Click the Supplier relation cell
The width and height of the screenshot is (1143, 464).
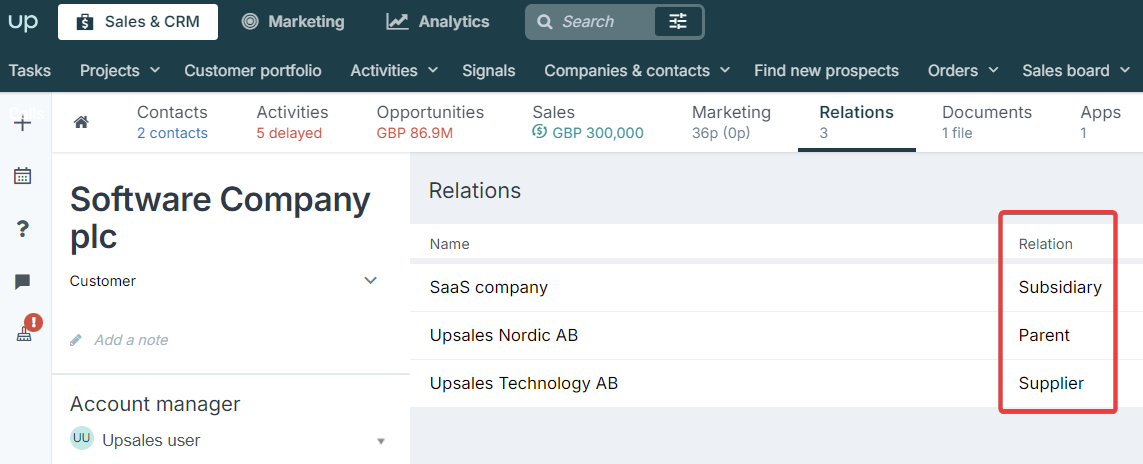tap(1051, 382)
